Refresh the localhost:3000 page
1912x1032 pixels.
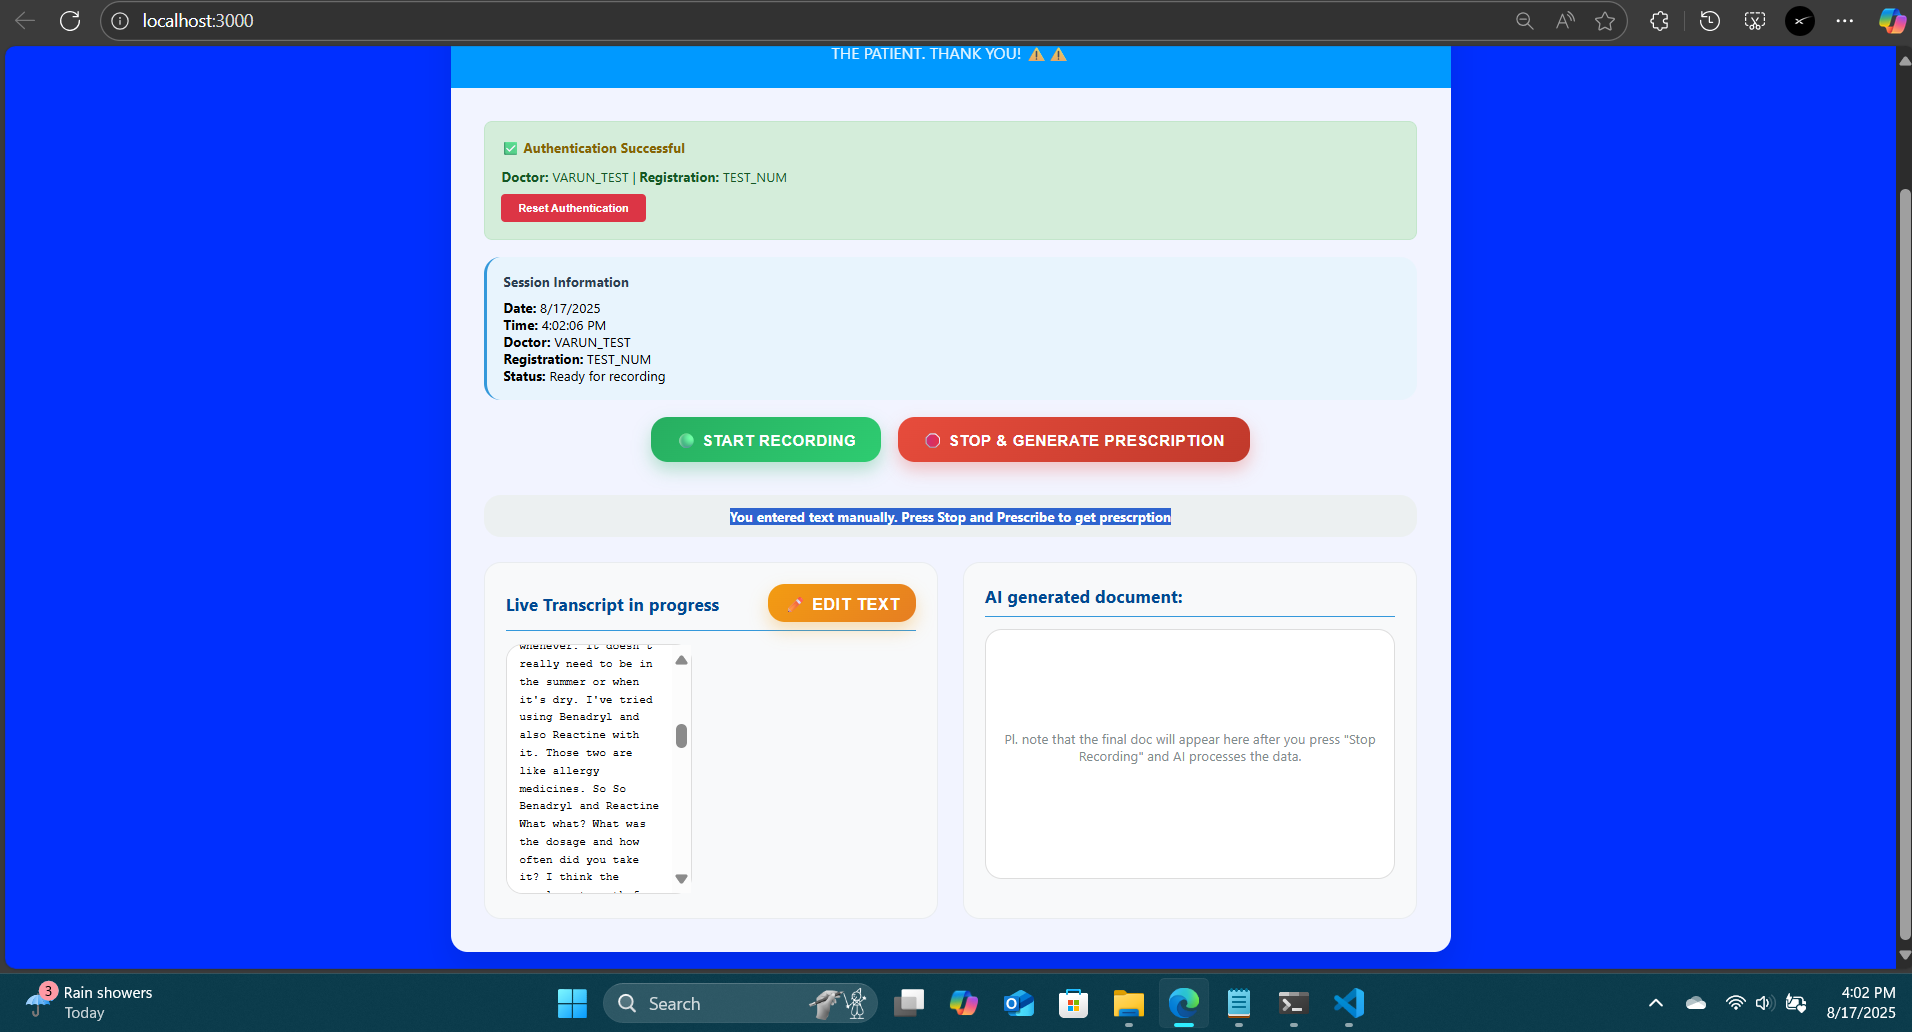[70, 20]
